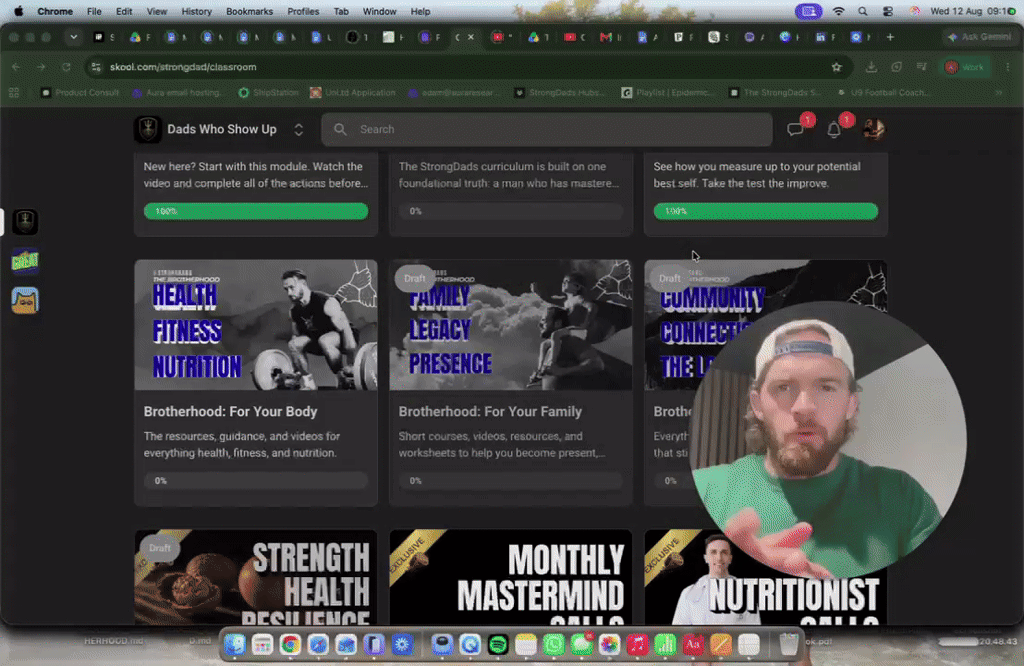1024x666 pixels.
Task: Open Control Center in menu bar
Action: point(888,11)
